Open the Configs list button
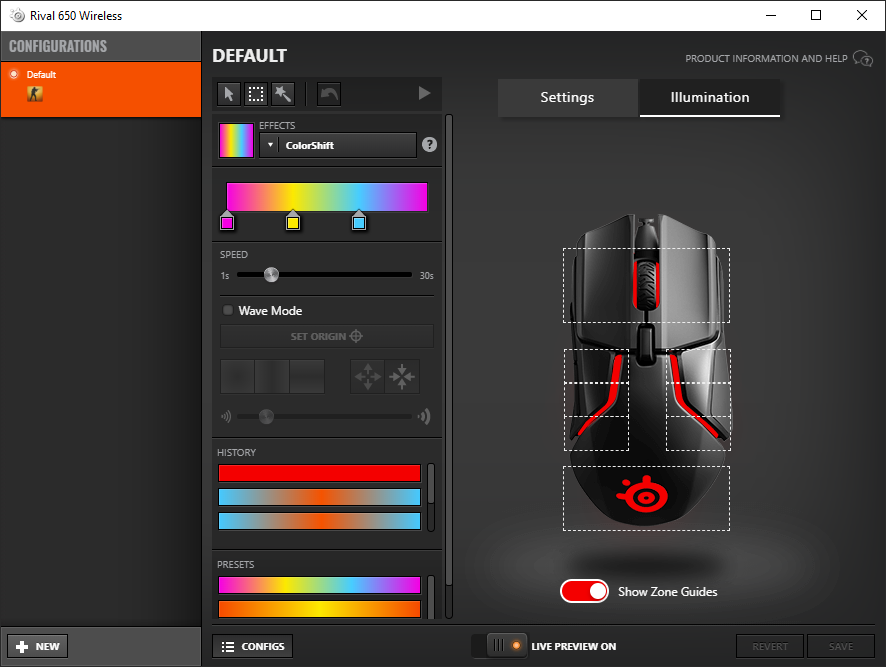 253,646
